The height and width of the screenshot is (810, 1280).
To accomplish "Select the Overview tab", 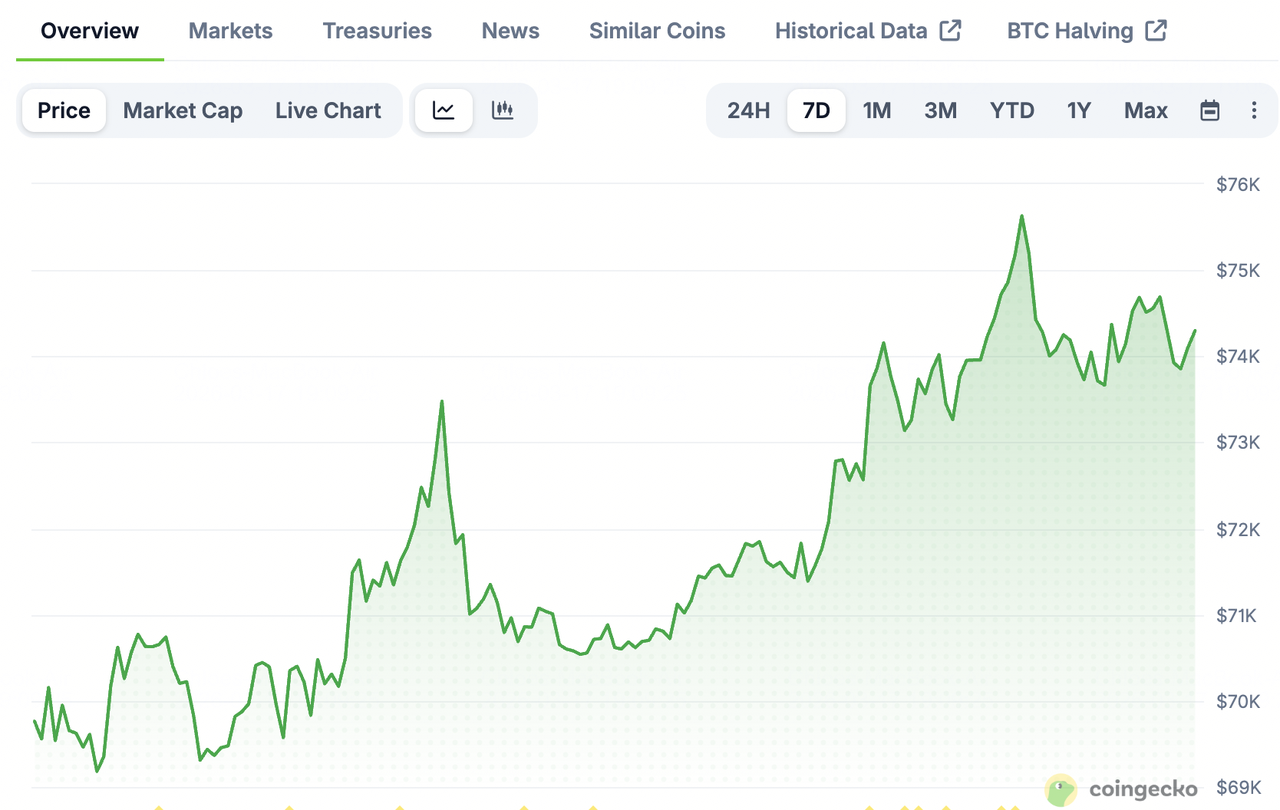I will 89,30.
